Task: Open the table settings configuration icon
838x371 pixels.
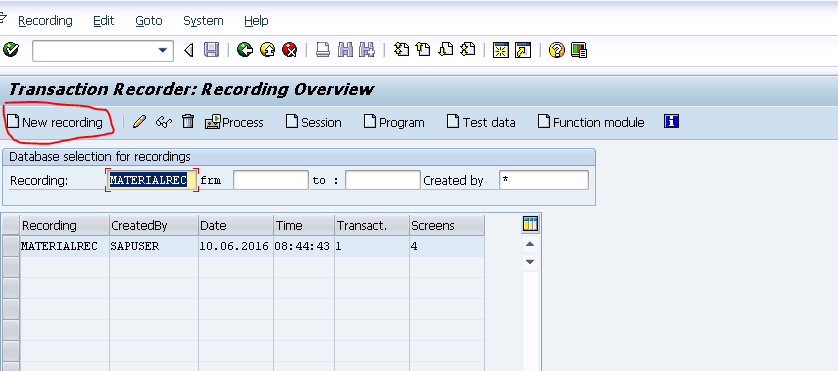Action: (530, 224)
